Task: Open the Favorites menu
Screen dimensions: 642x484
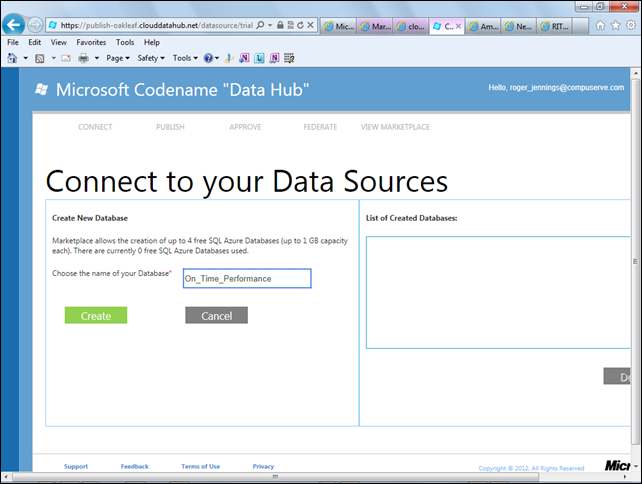Action: [91, 43]
